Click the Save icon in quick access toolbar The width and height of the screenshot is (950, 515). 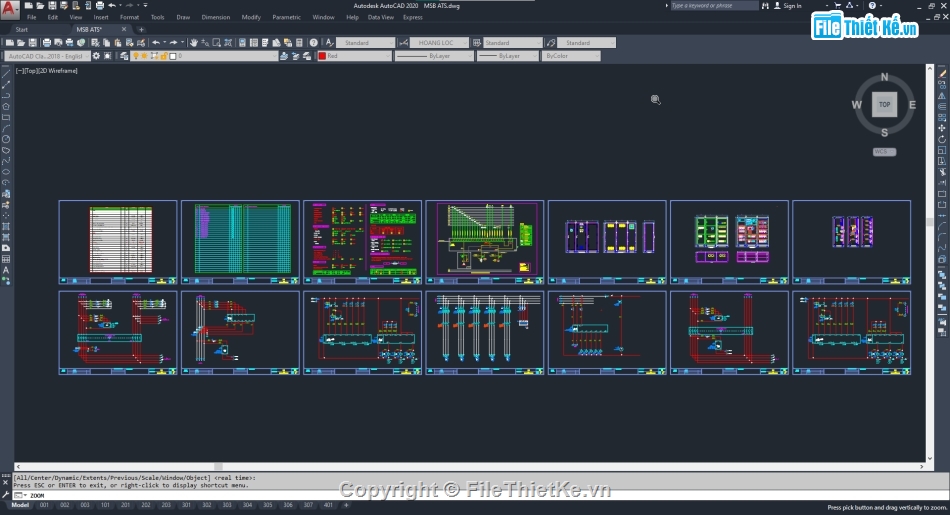point(52,5)
